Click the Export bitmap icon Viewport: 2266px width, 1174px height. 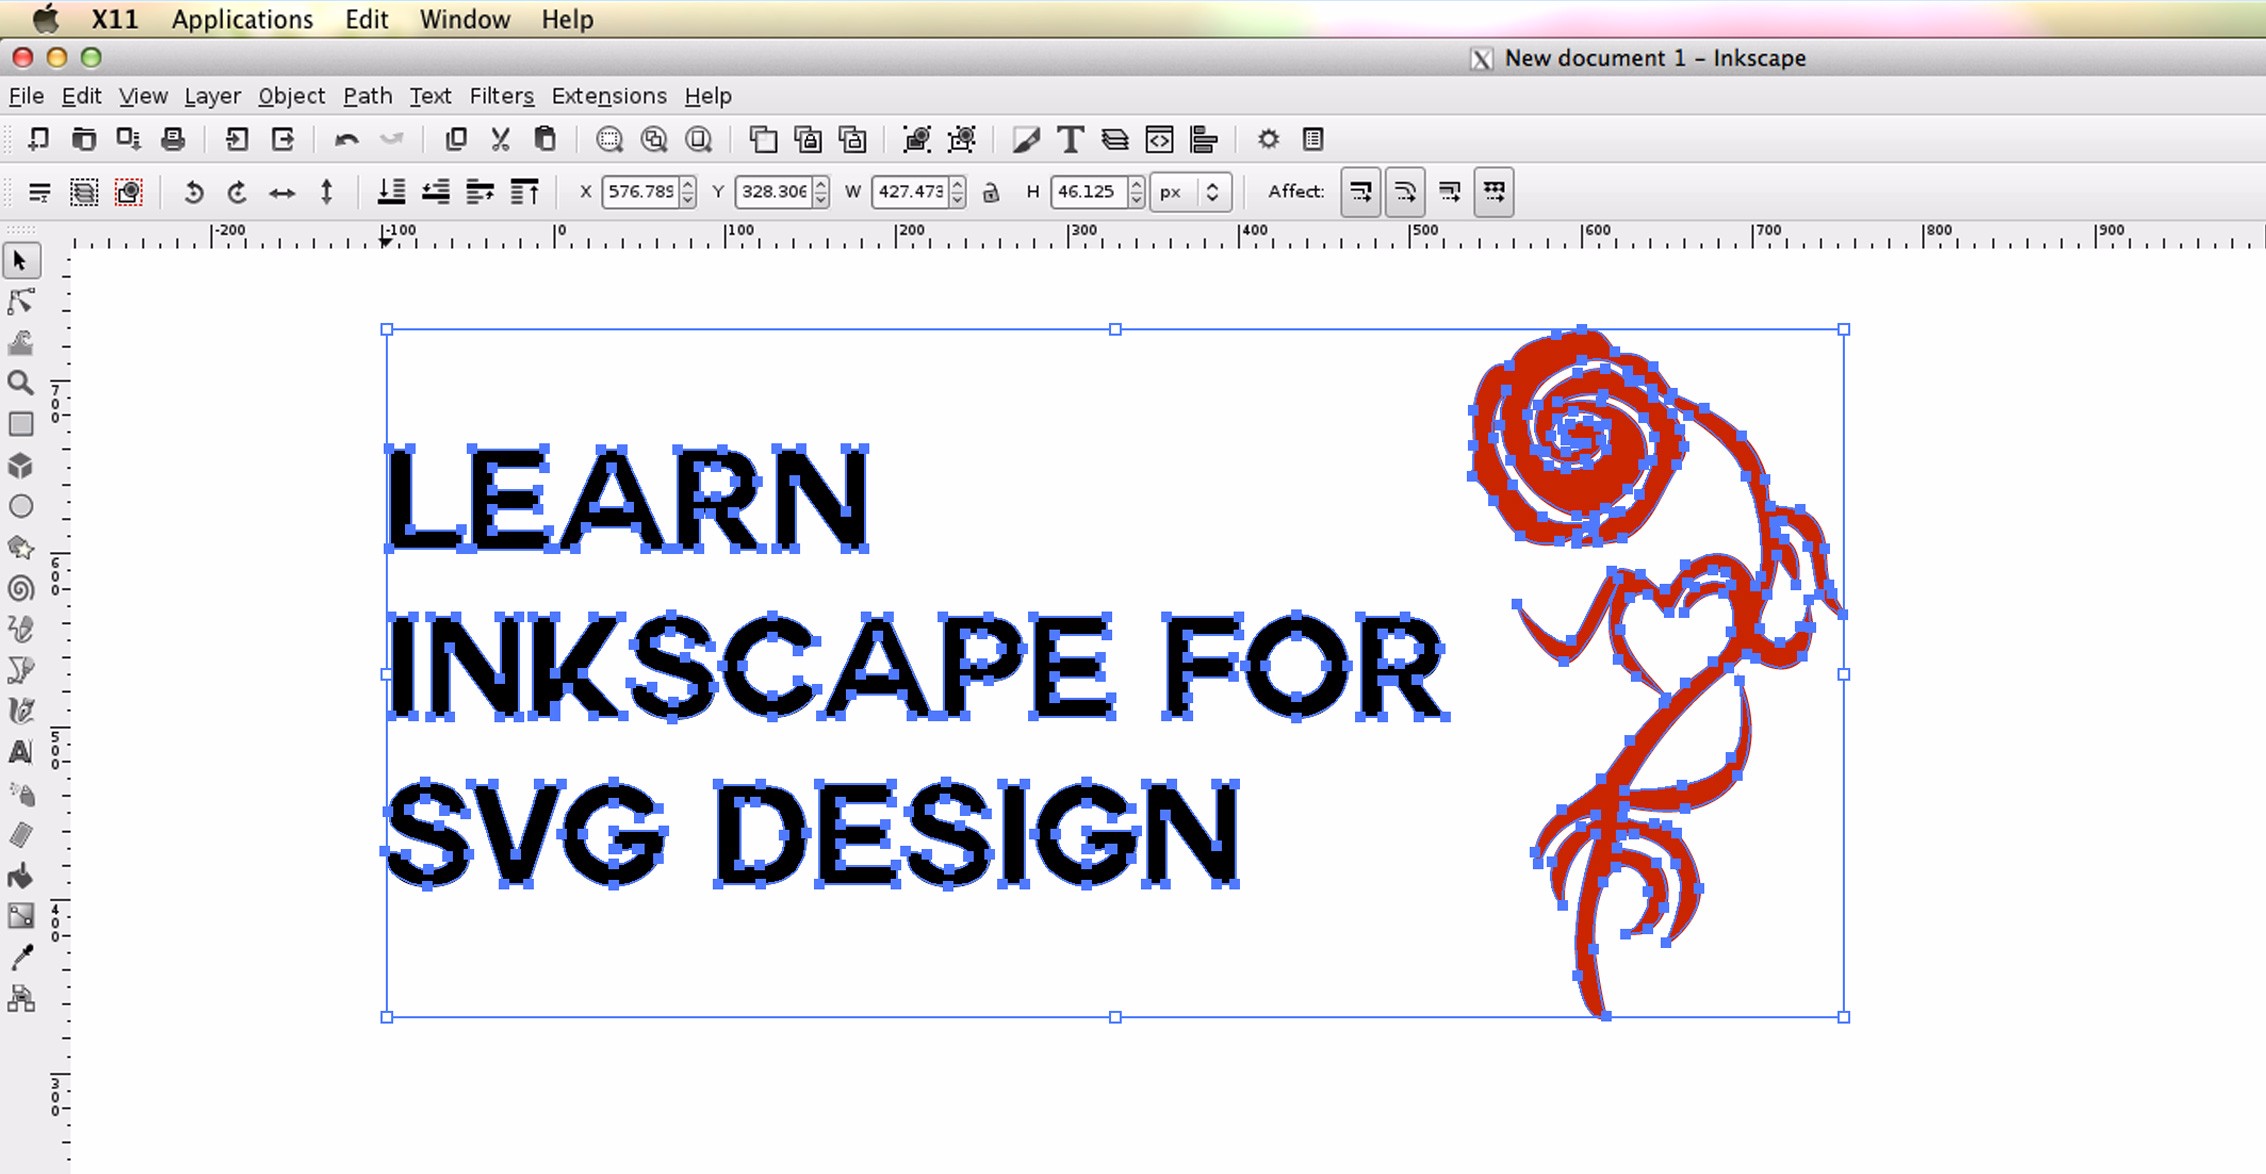[283, 139]
